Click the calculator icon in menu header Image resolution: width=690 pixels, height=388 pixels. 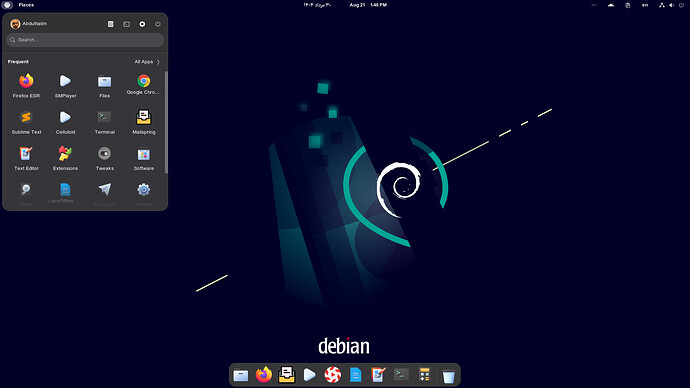pyautogui.click(x=110, y=24)
